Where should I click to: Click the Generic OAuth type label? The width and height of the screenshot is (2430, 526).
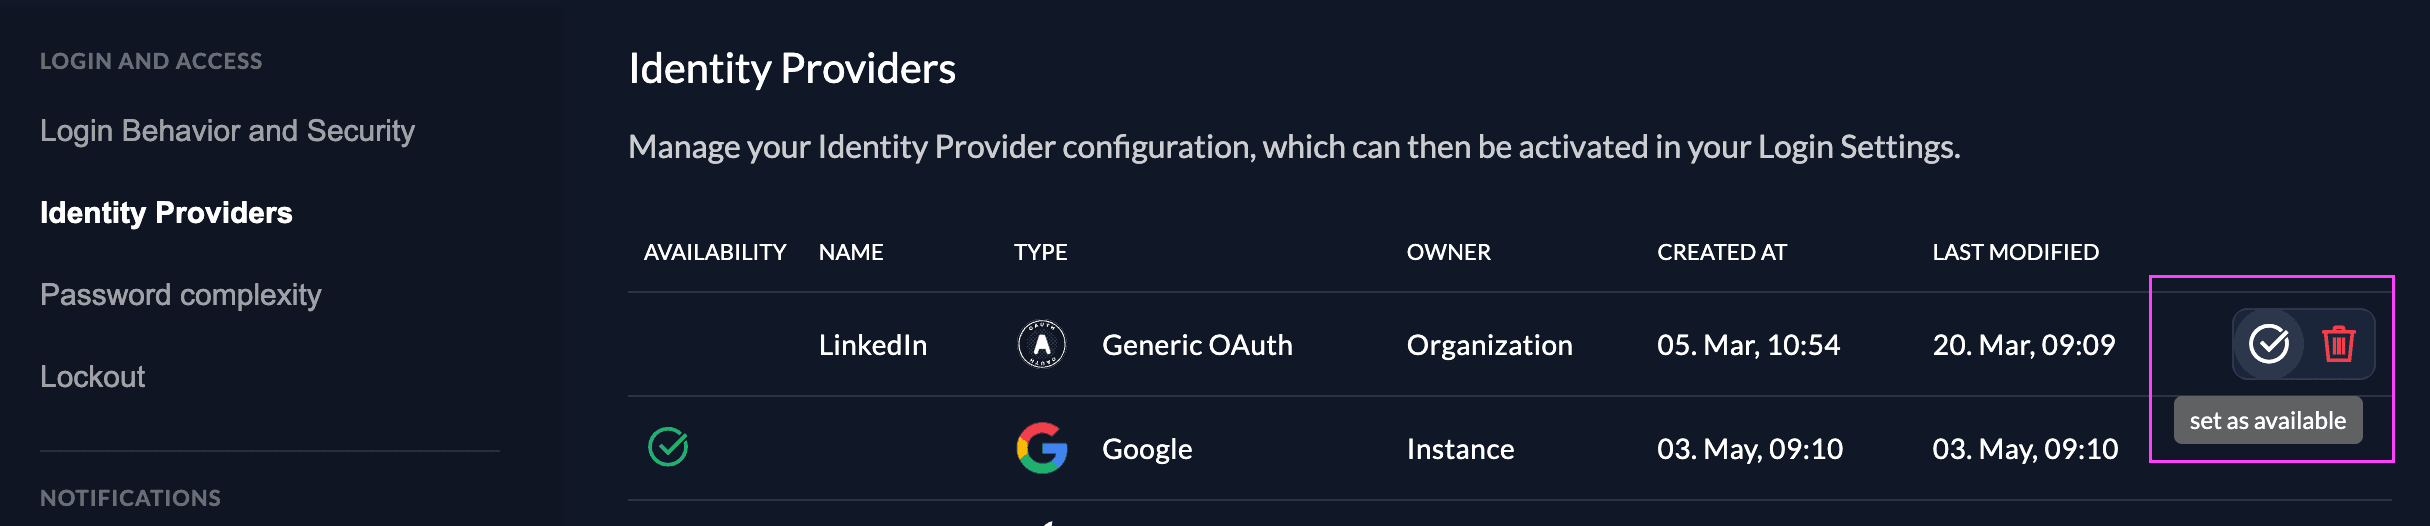click(1197, 345)
